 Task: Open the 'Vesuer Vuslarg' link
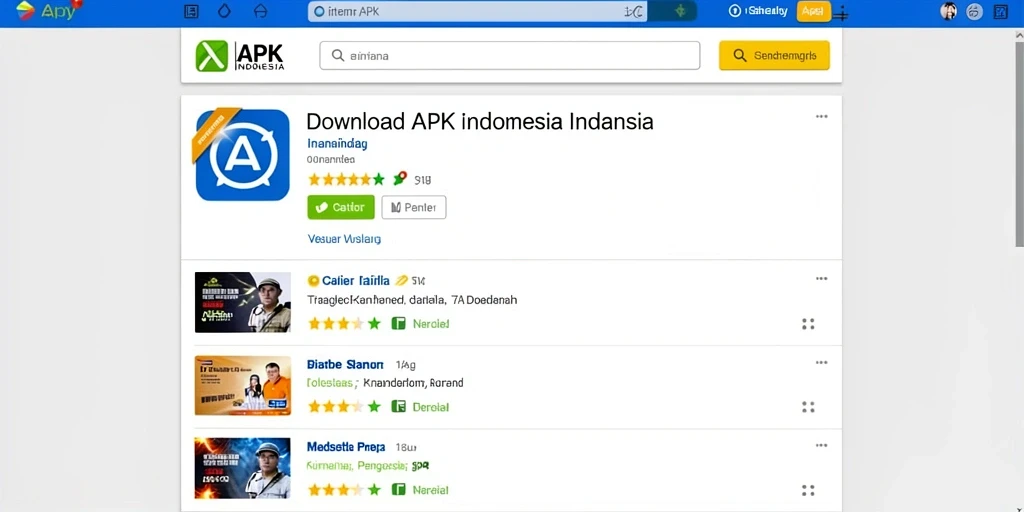[344, 239]
